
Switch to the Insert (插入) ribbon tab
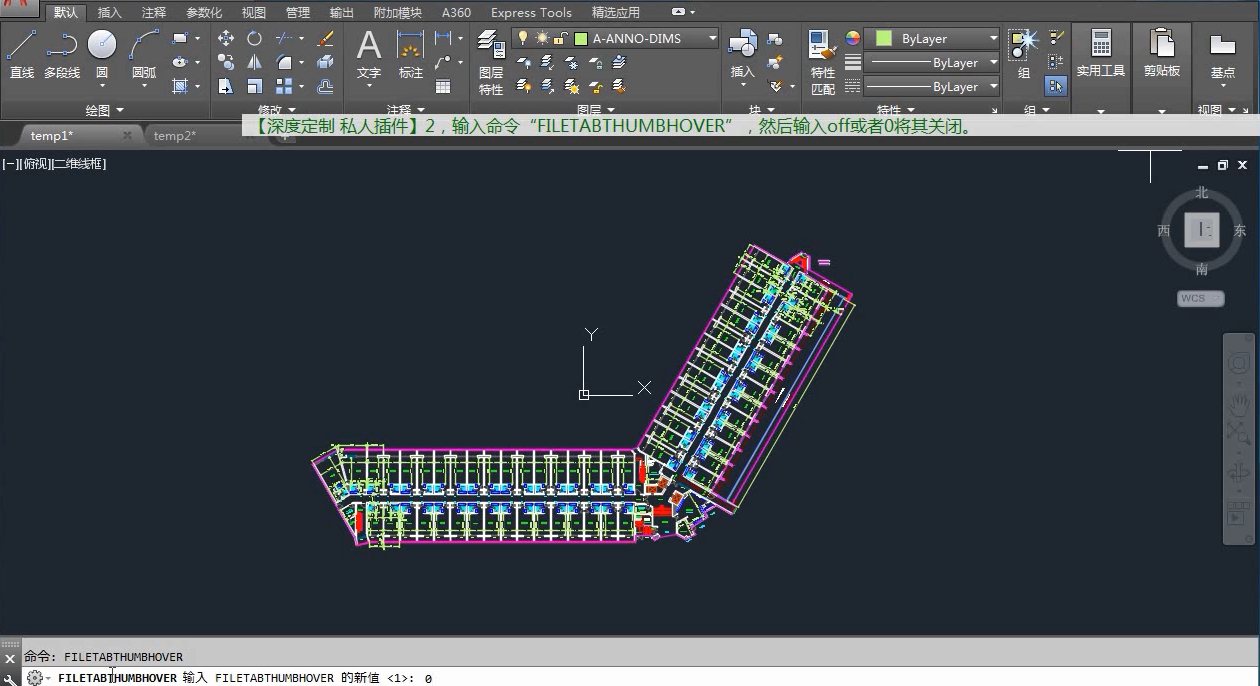click(x=110, y=13)
